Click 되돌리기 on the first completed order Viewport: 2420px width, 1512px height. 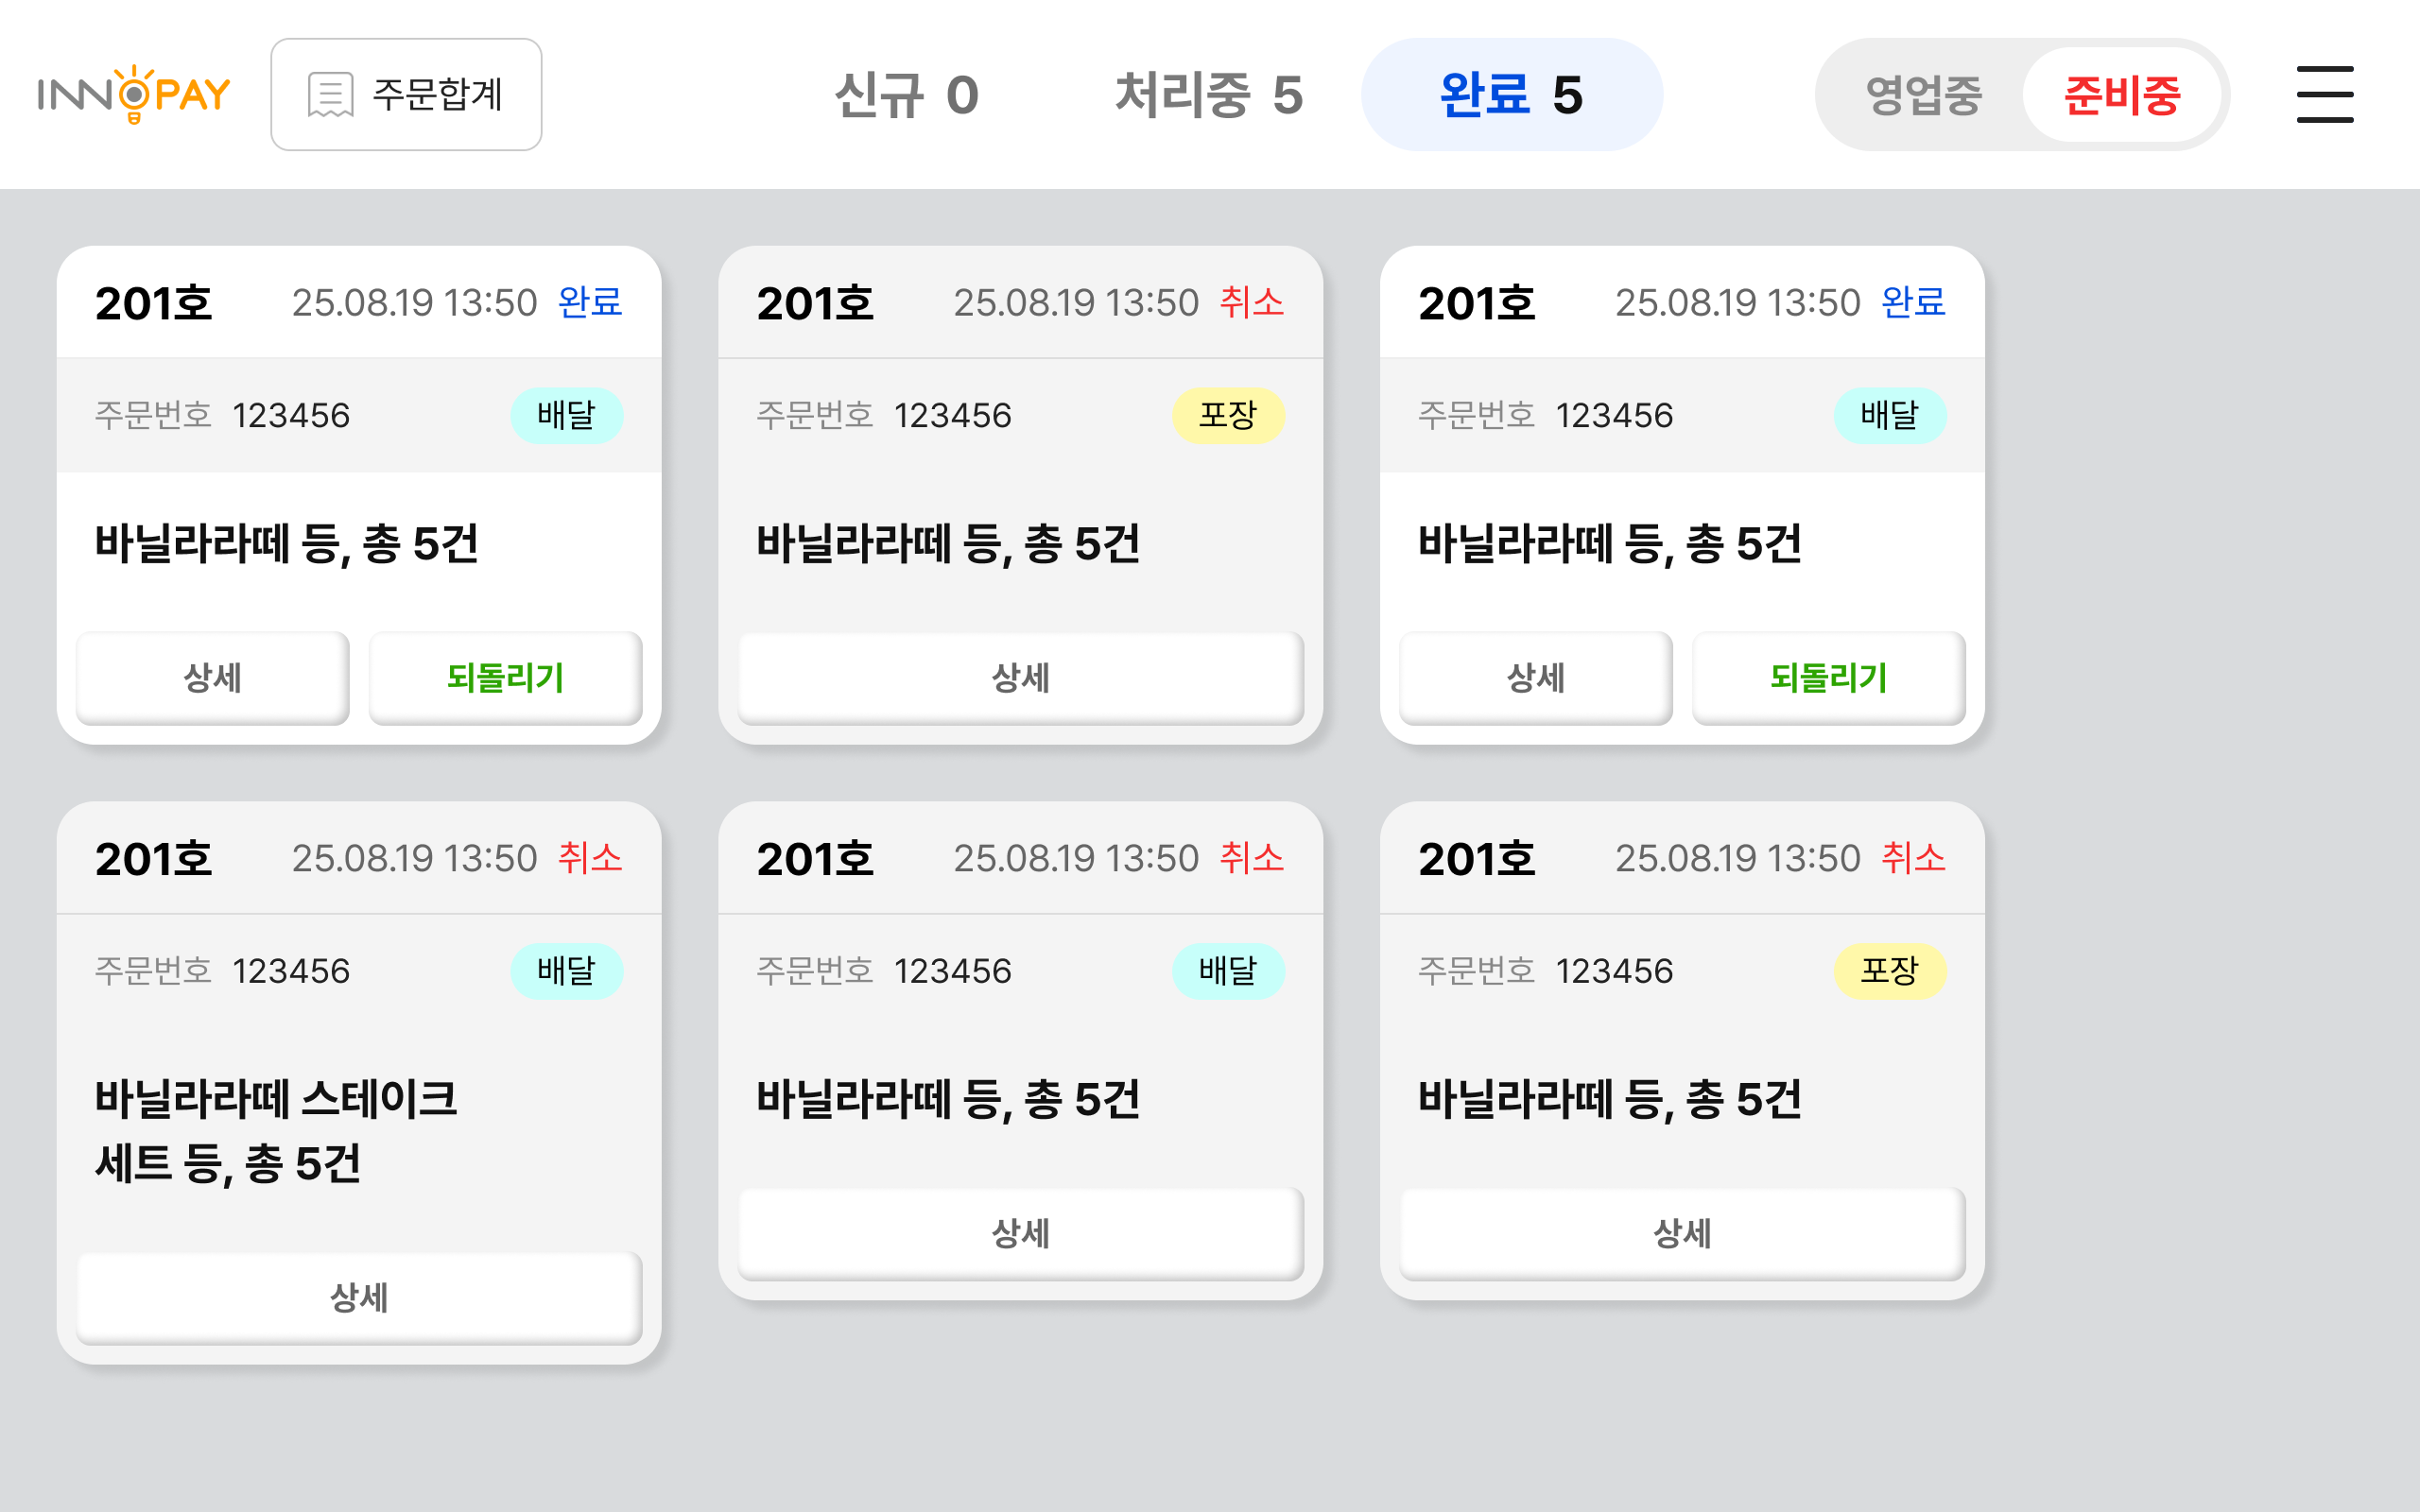(505, 678)
